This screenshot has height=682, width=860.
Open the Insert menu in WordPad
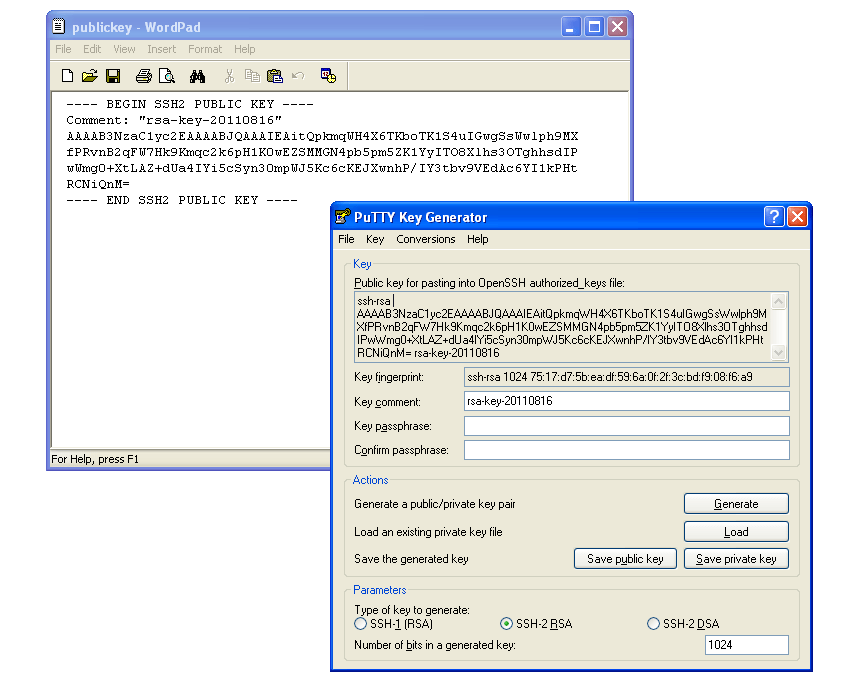[162, 48]
